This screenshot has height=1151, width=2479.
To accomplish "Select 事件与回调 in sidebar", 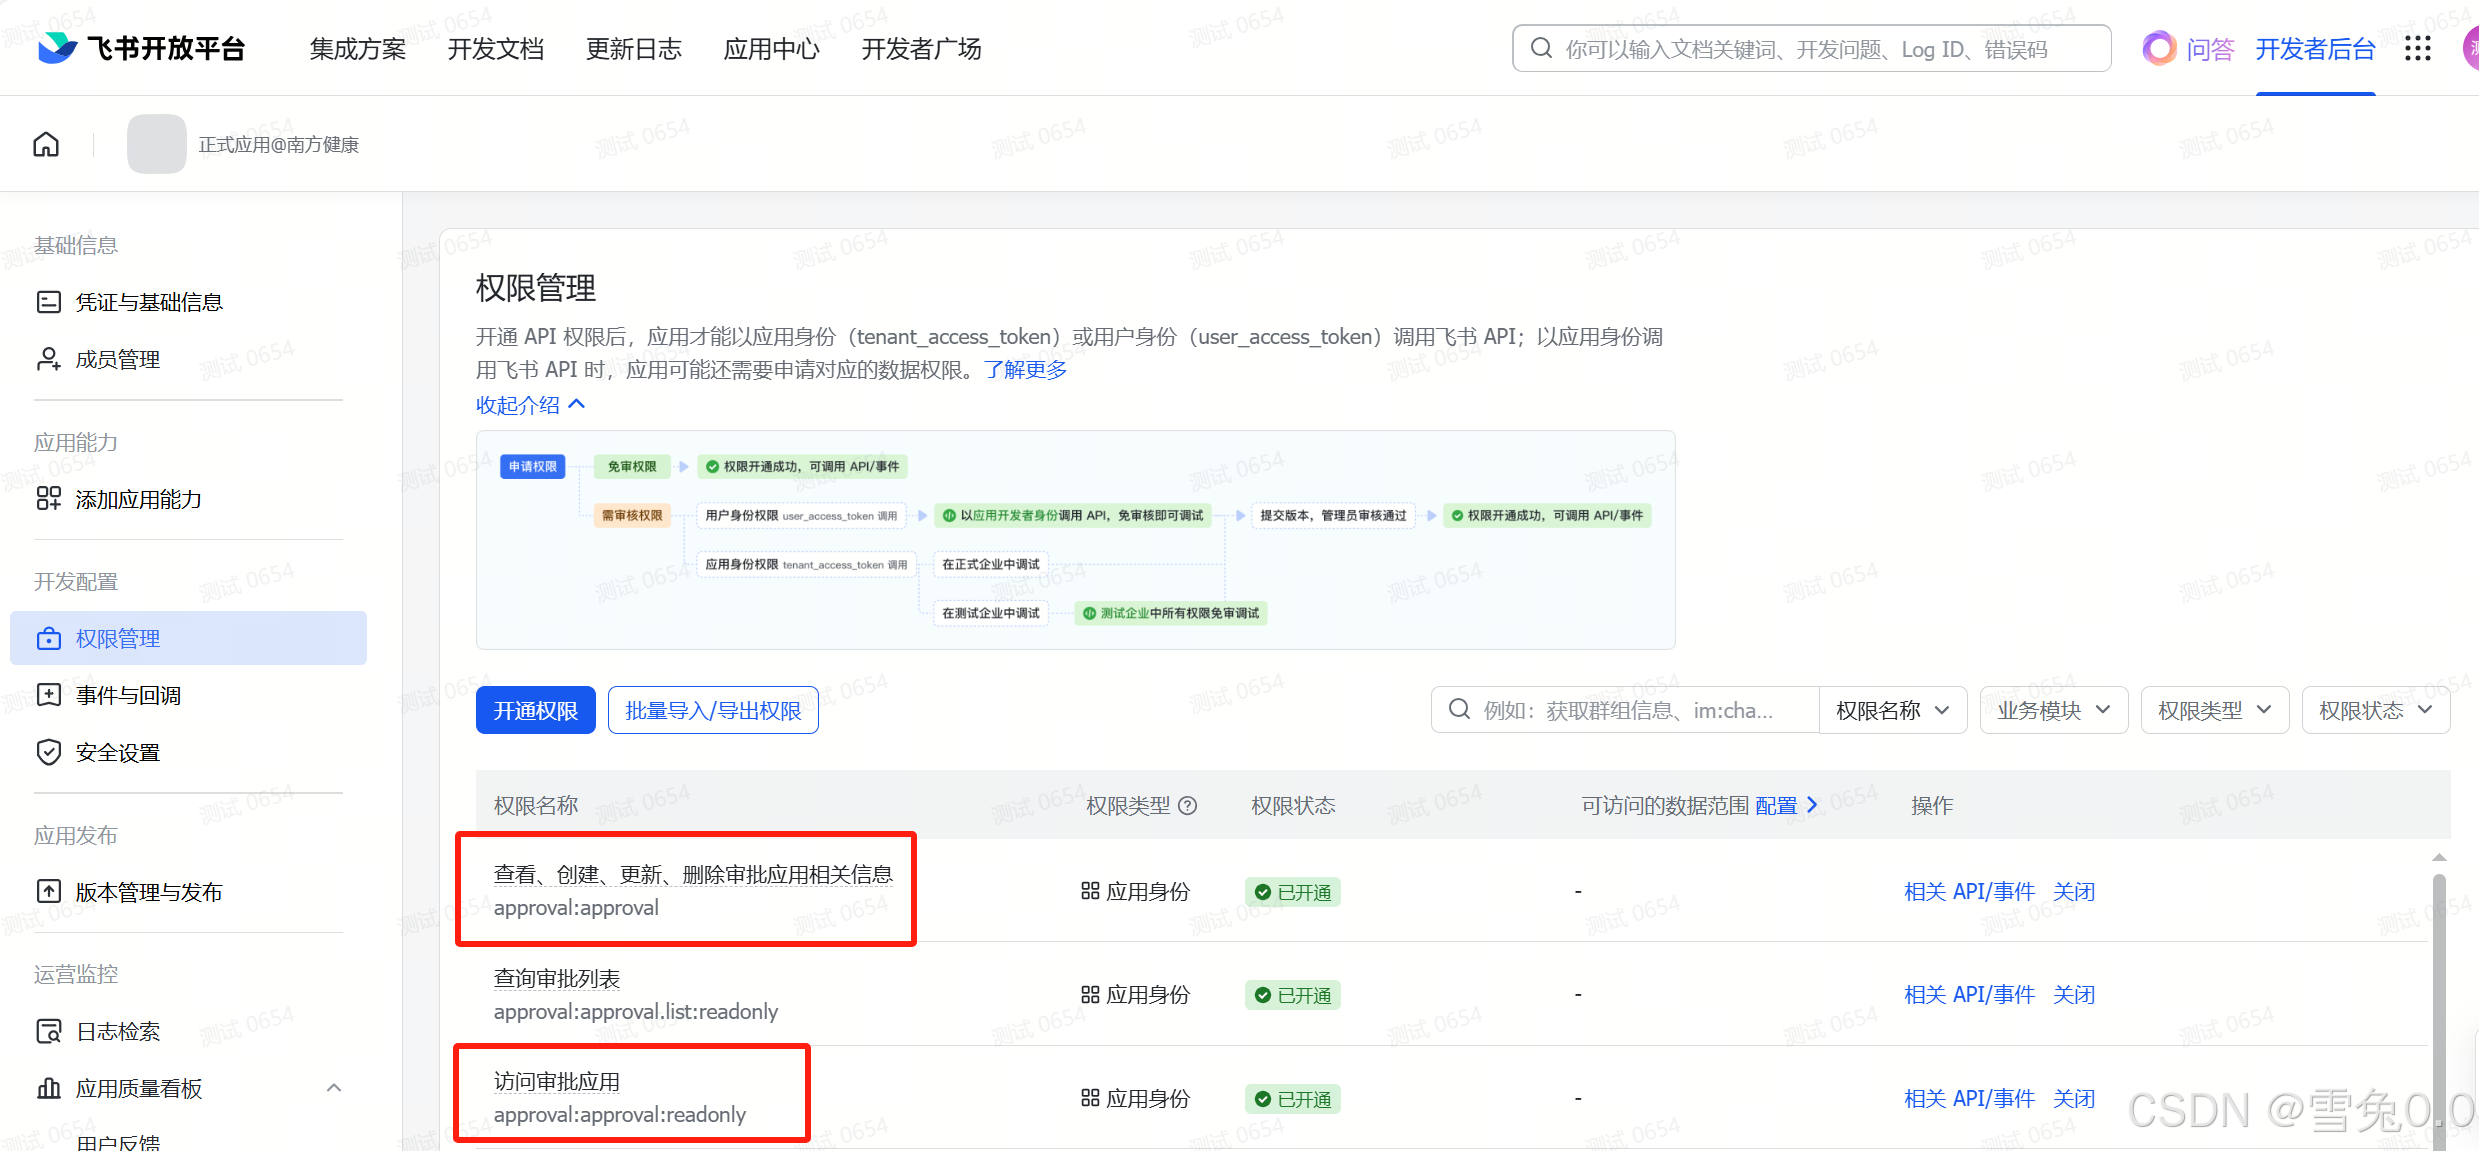I will [188, 695].
